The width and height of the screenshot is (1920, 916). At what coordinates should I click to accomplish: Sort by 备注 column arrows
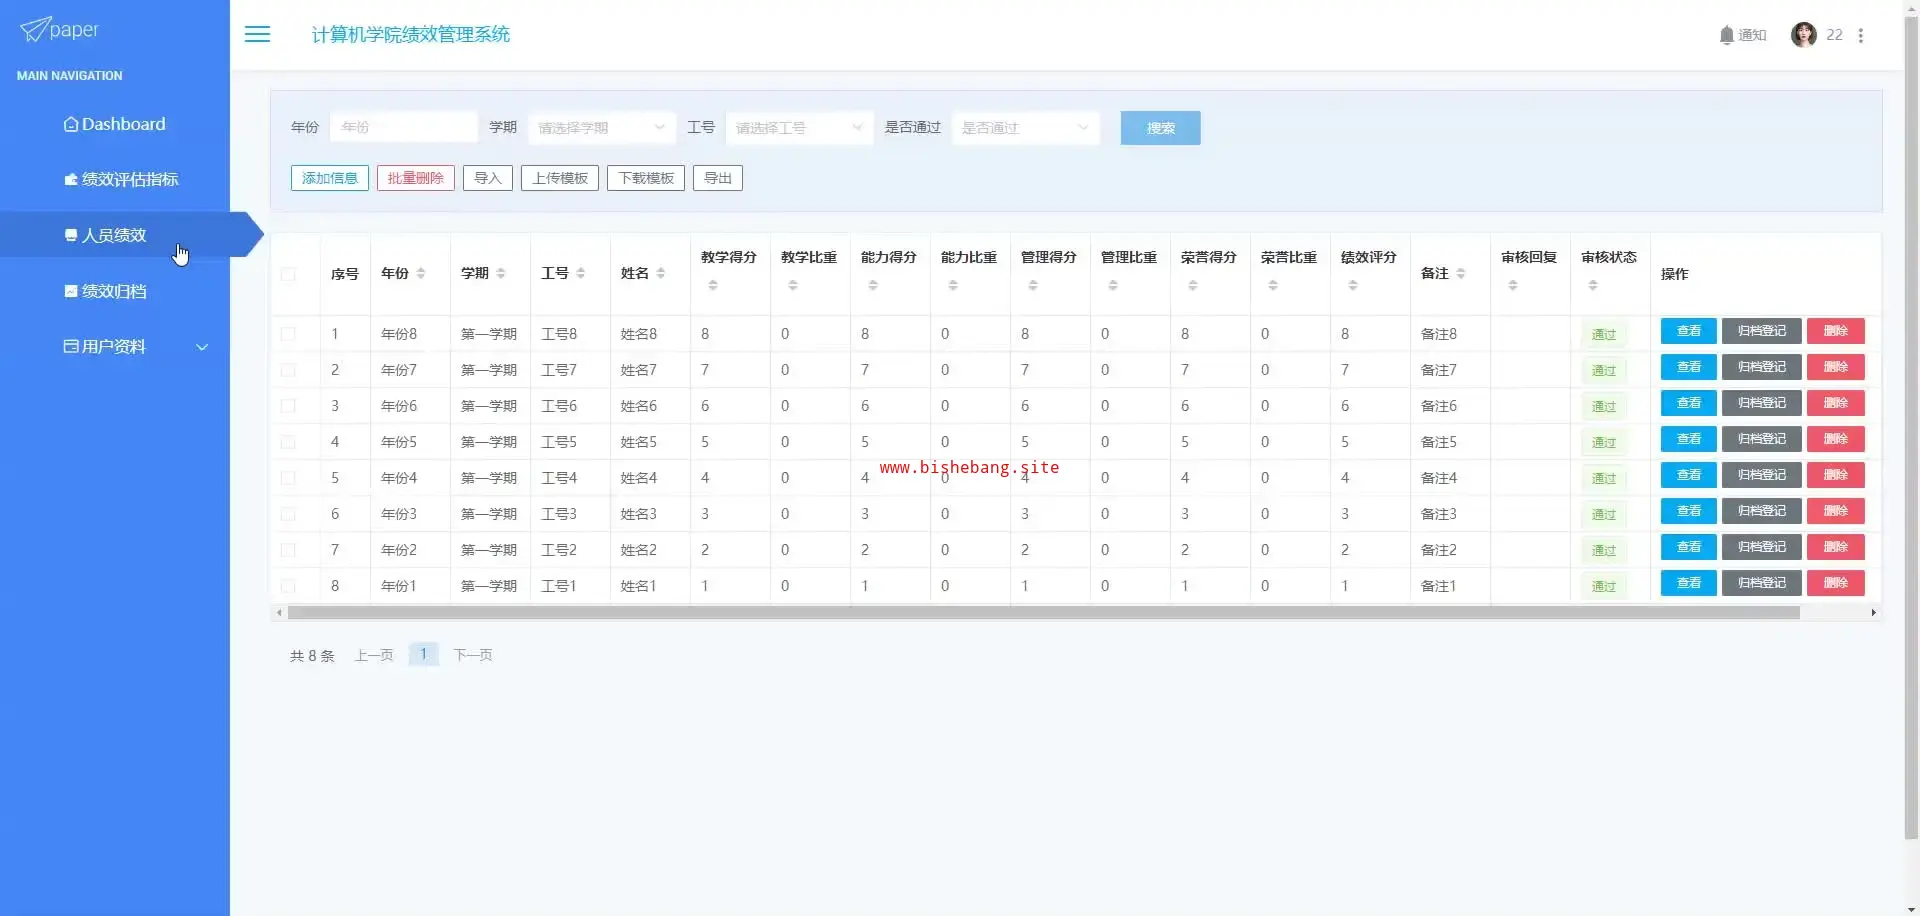tap(1461, 273)
